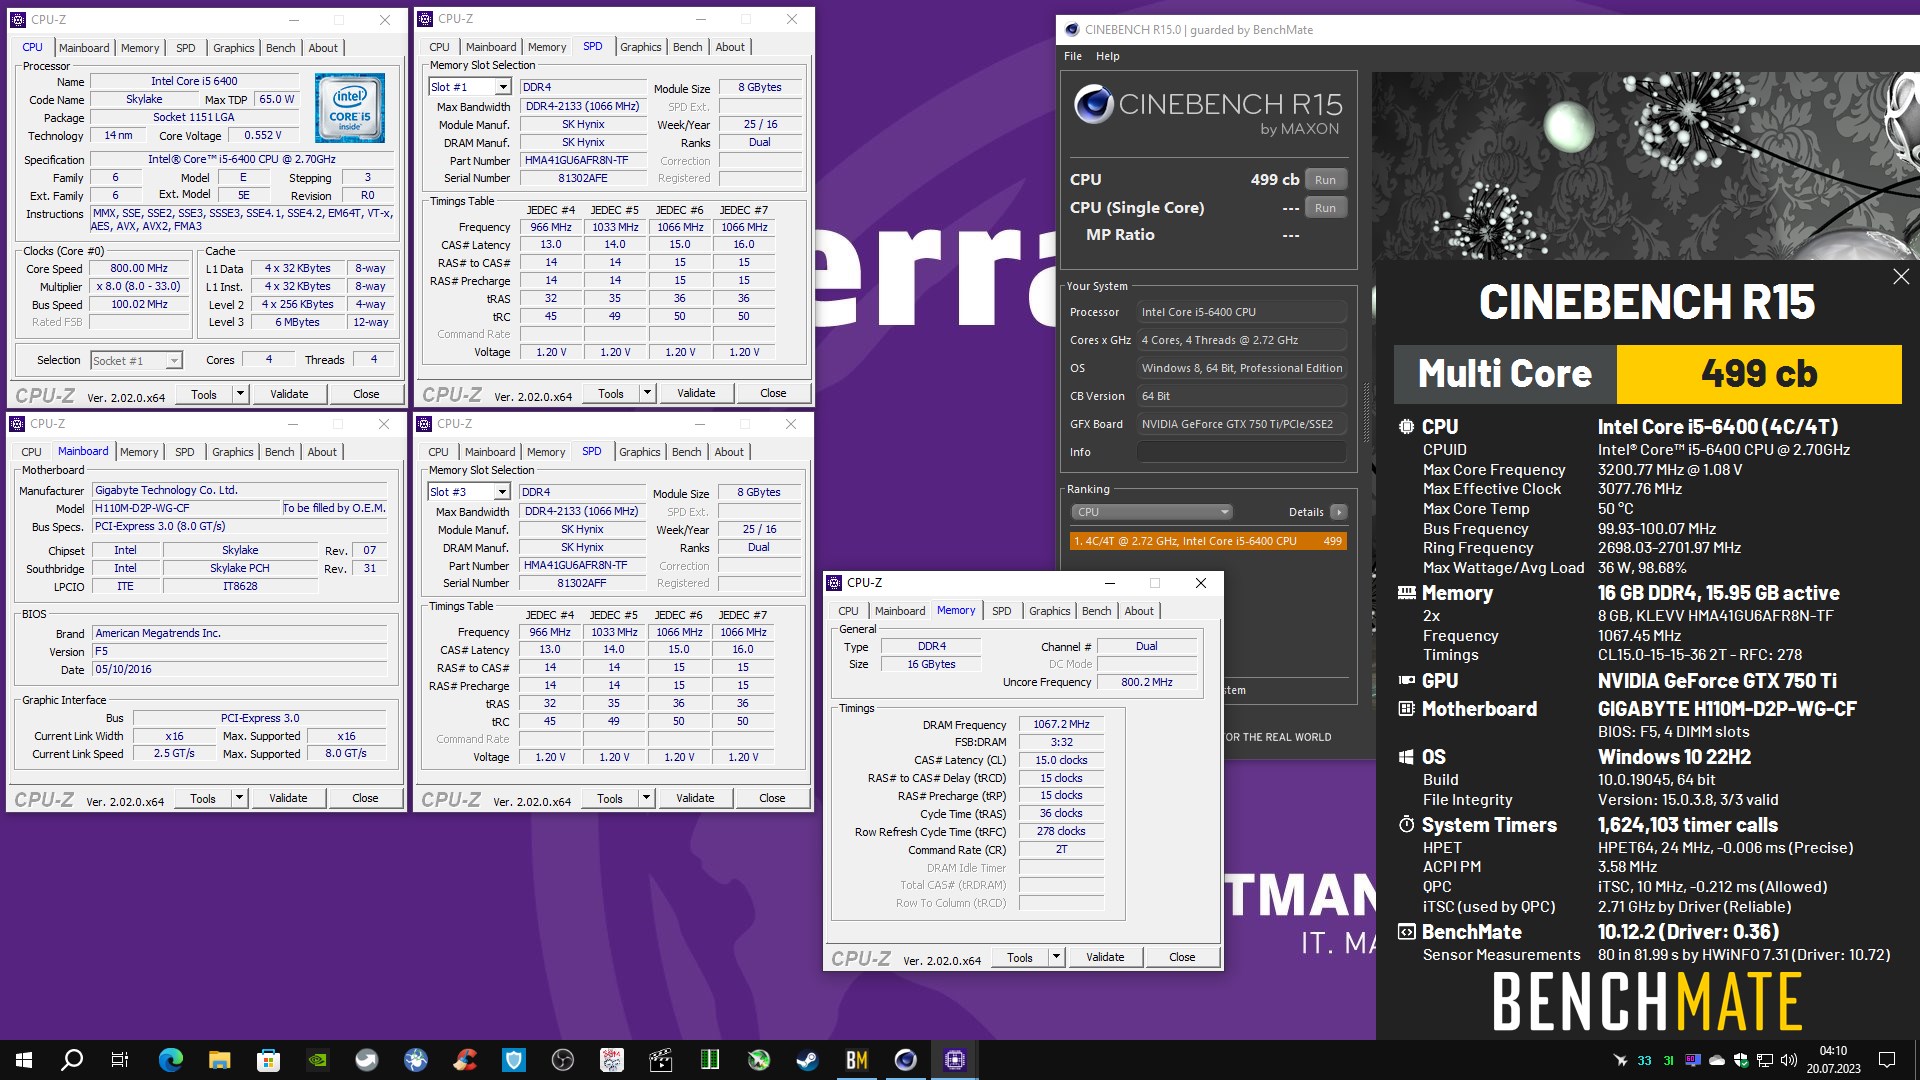The width and height of the screenshot is (1920, 1080).
Task: Open Mainboard tab in top-left CPU-Z window
Action: click(x=84, y=48)
